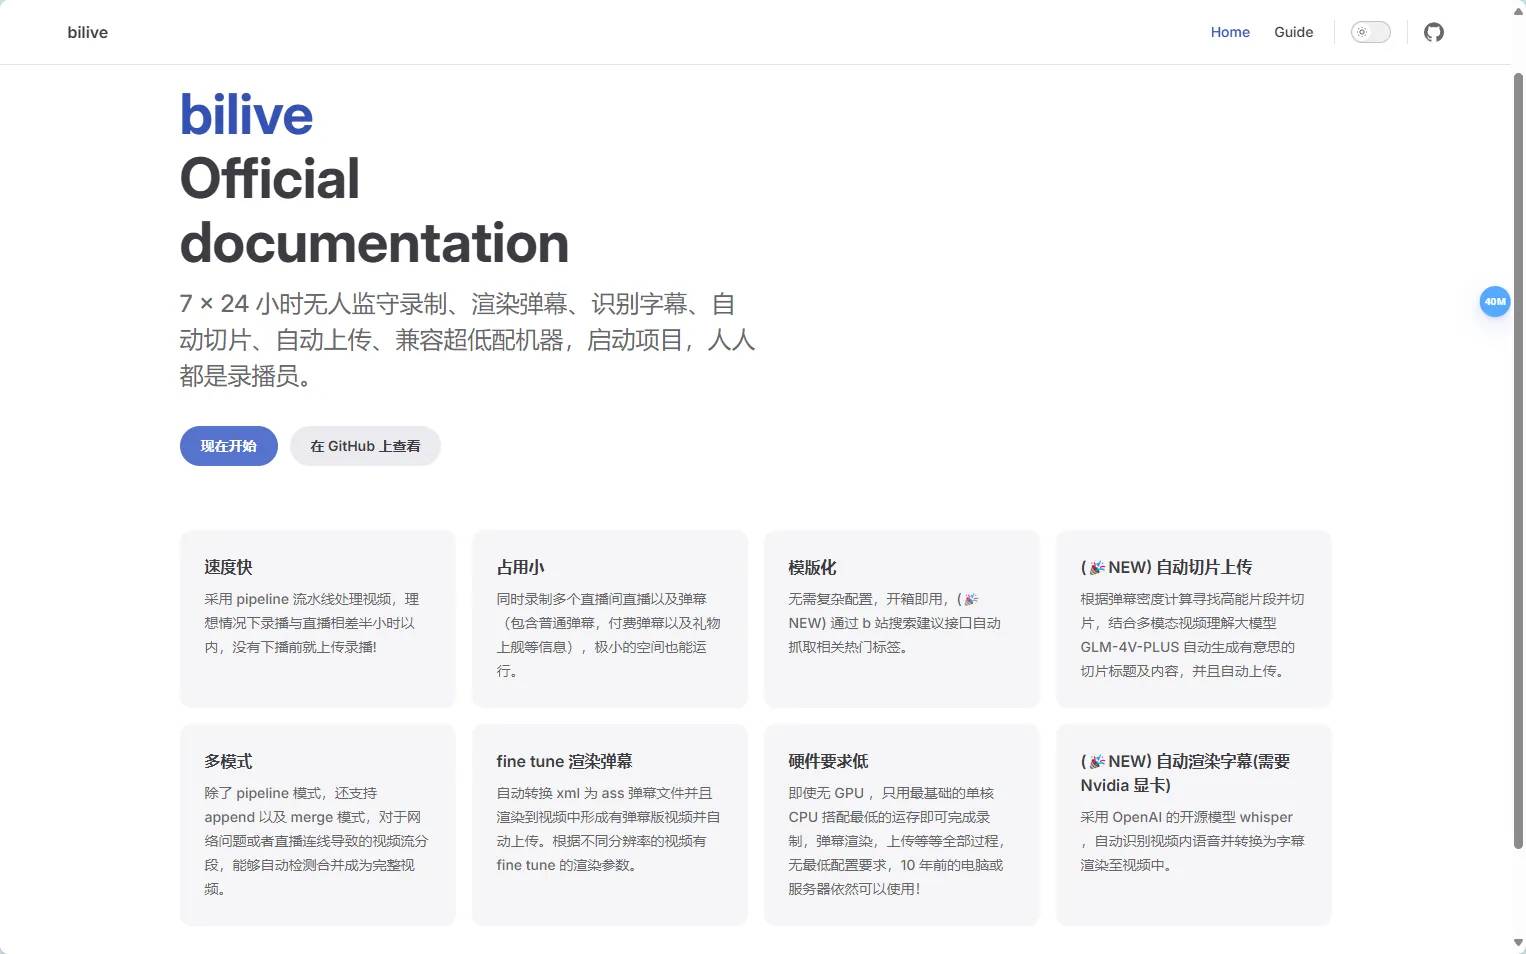Toggle the dark mode appearance switch
Image resolution: width=1526 pixels, height=954 pixels.
[x=1370, y=32]
